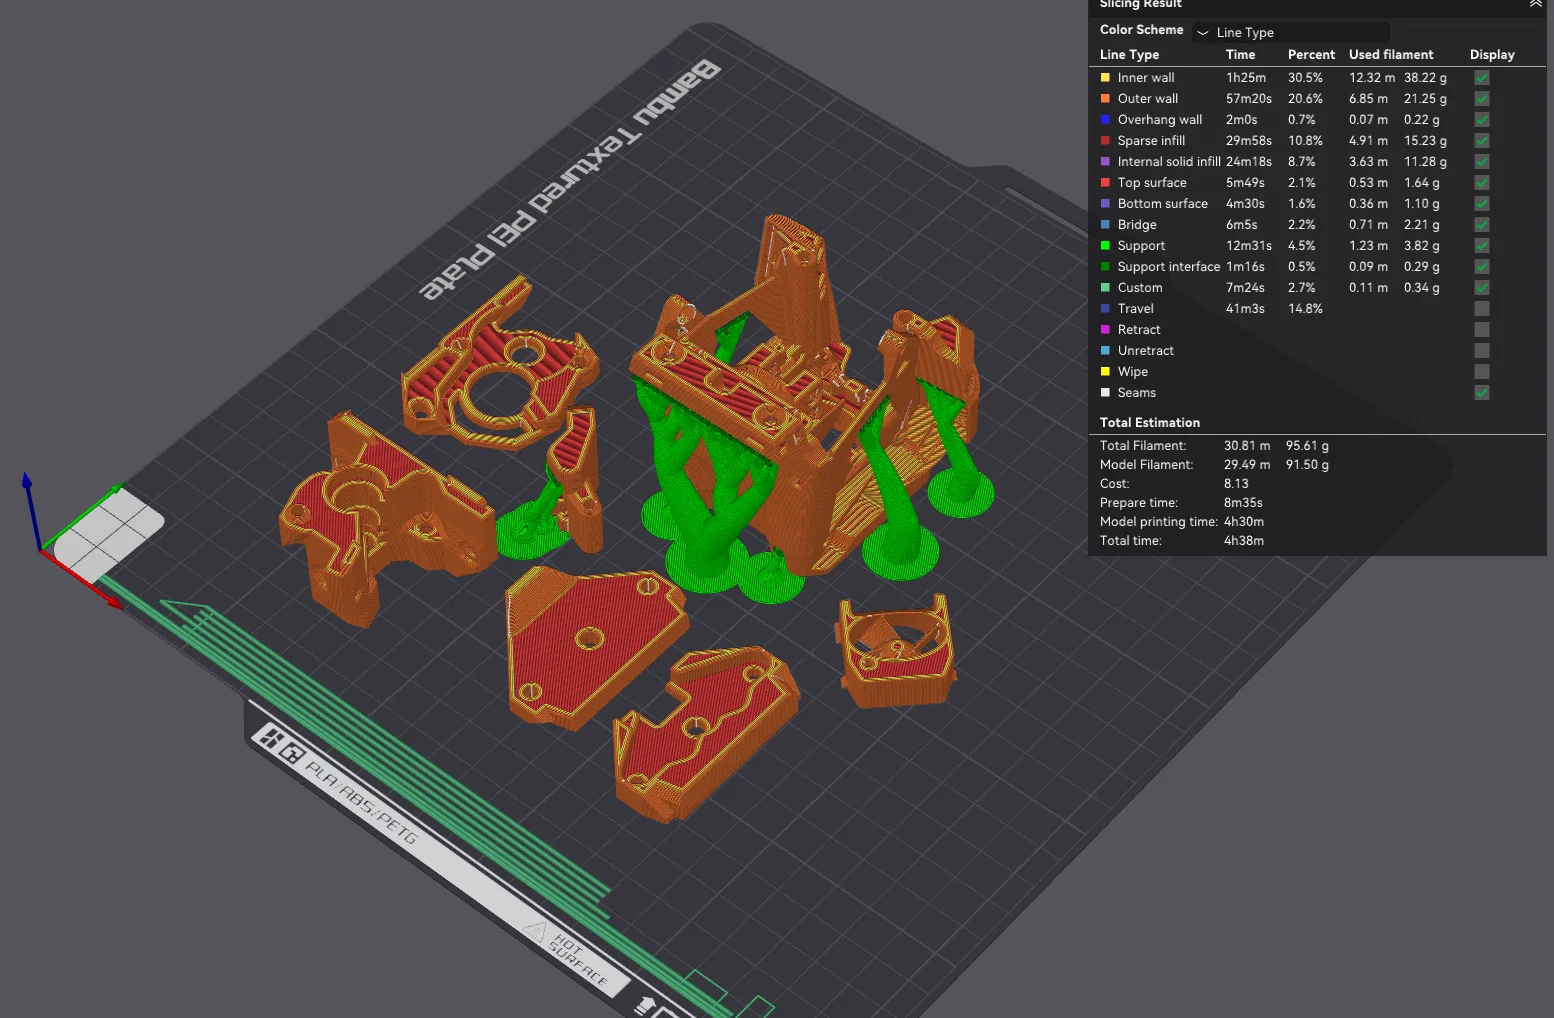Toggle display of Sparse infill lines
This screenshot has width=1554, height=1018.
pyautogui.click(x=1482, y=140)
